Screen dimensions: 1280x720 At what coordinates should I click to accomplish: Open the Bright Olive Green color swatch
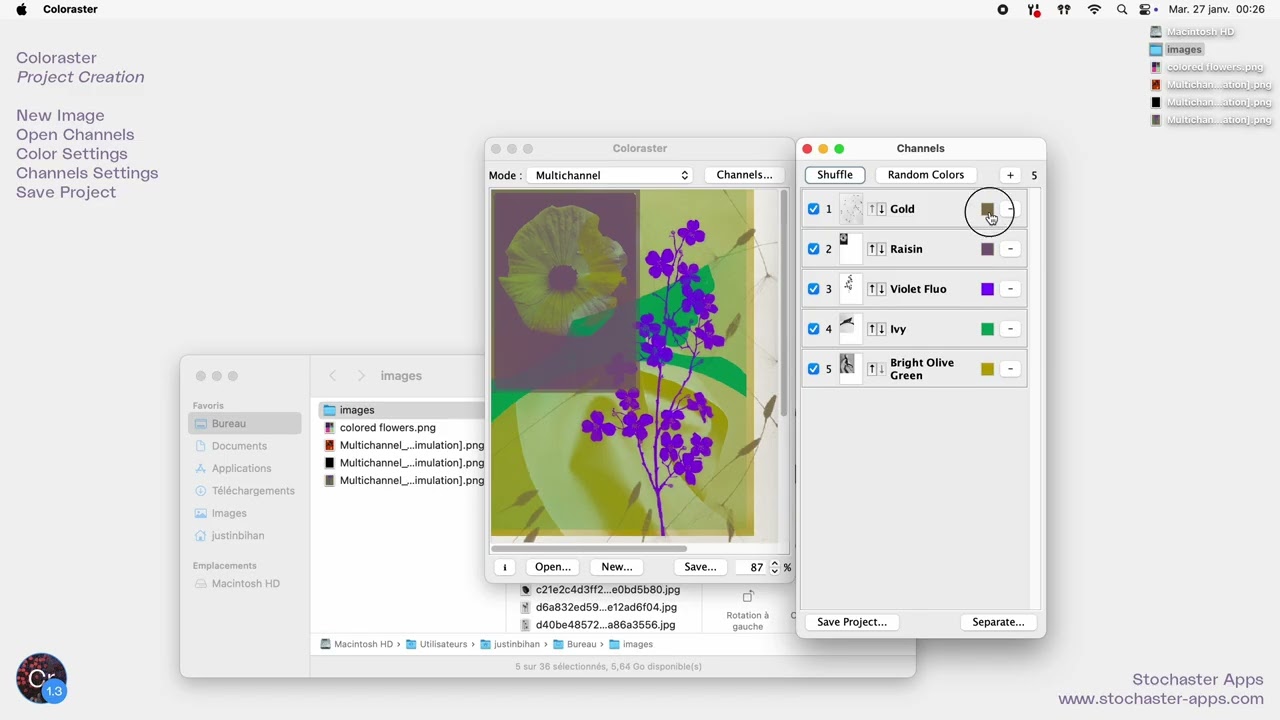coord(987,369)
